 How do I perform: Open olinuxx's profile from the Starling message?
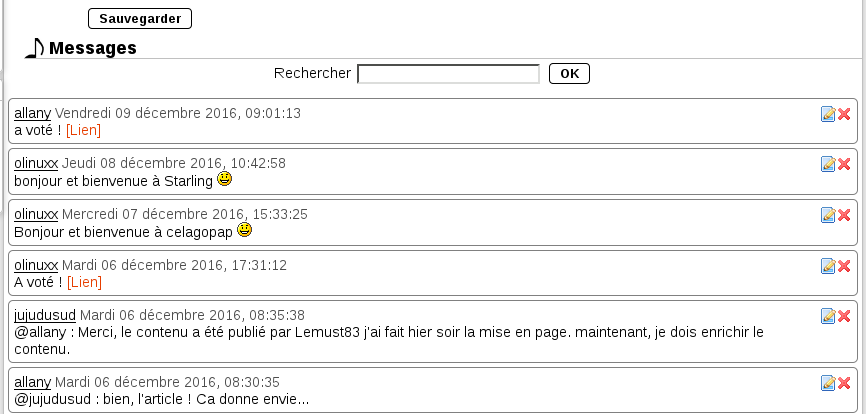coord(36,163)
